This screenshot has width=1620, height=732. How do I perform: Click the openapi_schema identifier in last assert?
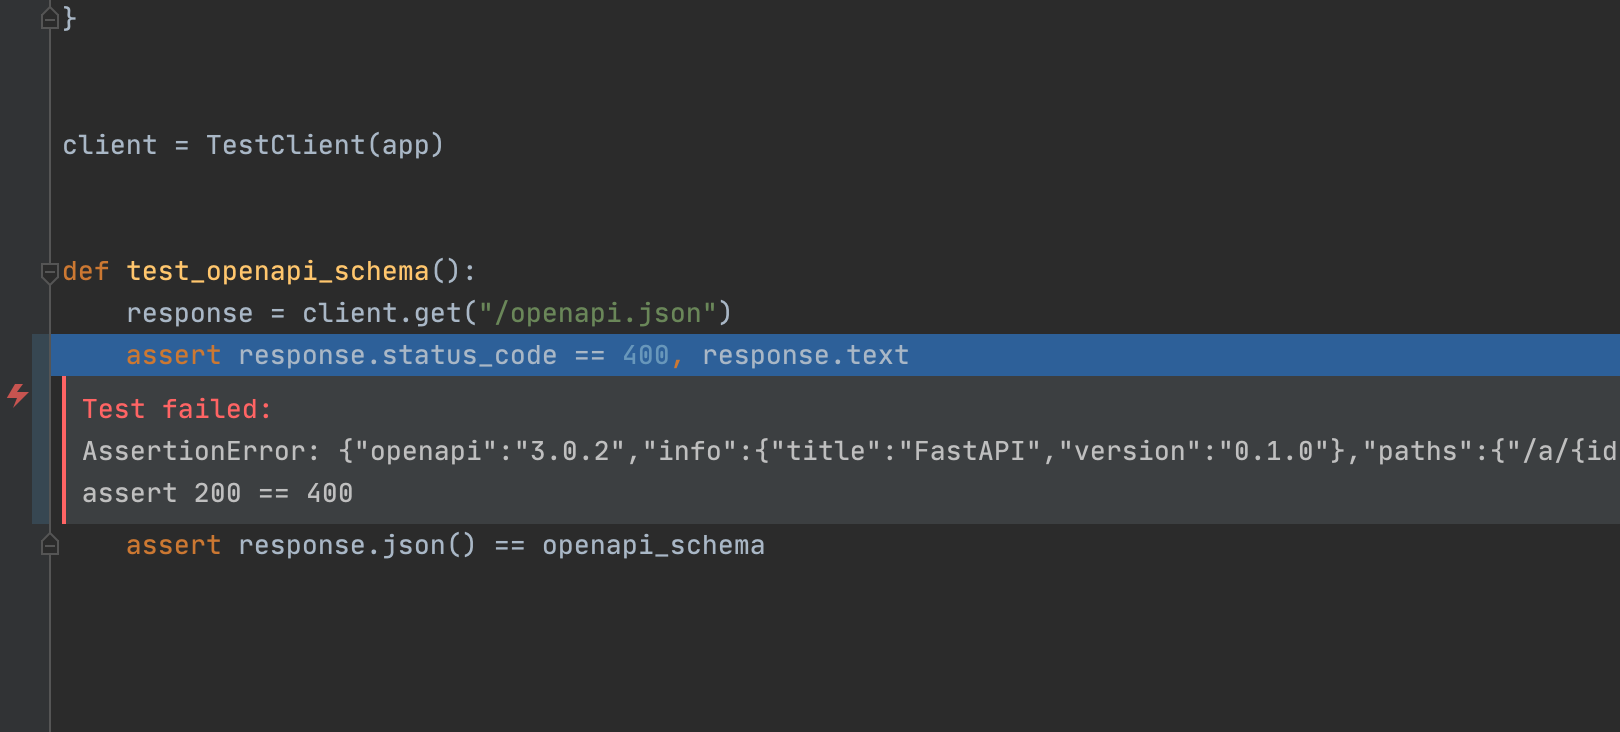point(653,545)
